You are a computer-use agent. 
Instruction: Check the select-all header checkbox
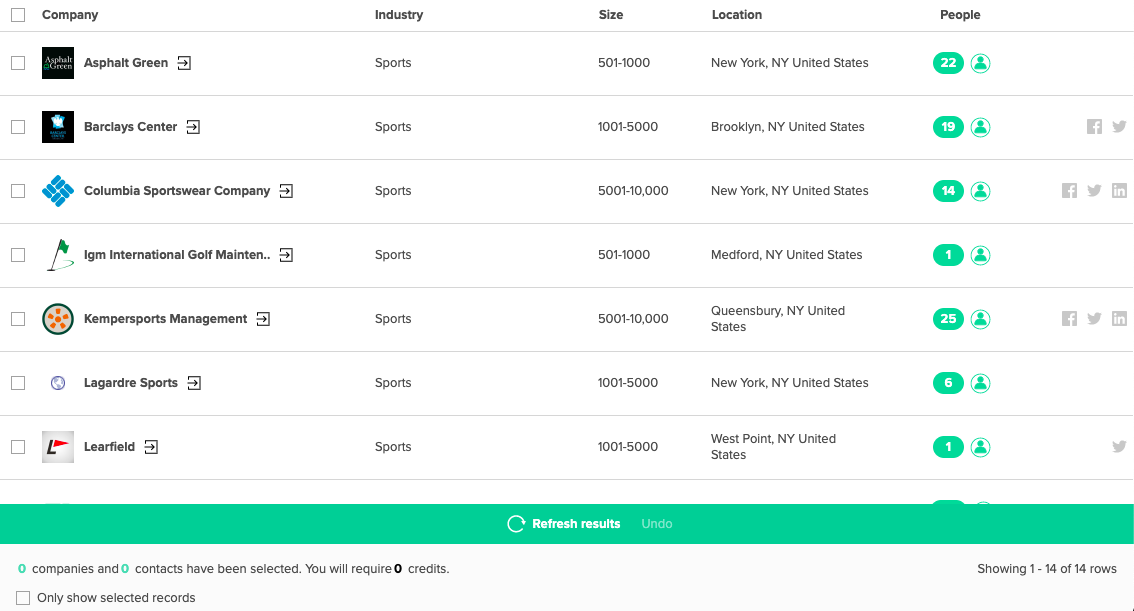18,15
